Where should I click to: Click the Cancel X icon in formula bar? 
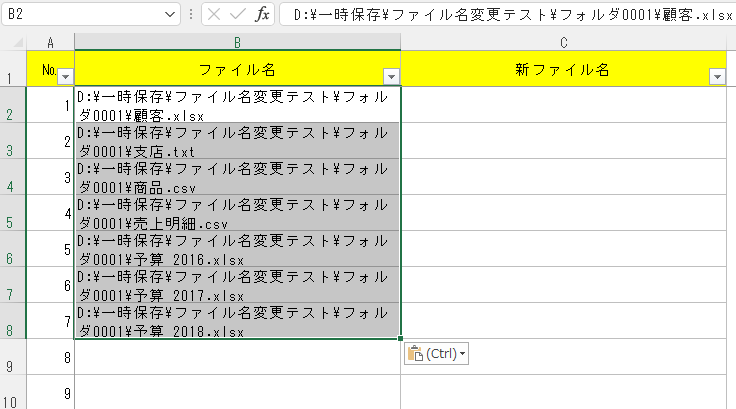tap(214, 15)
